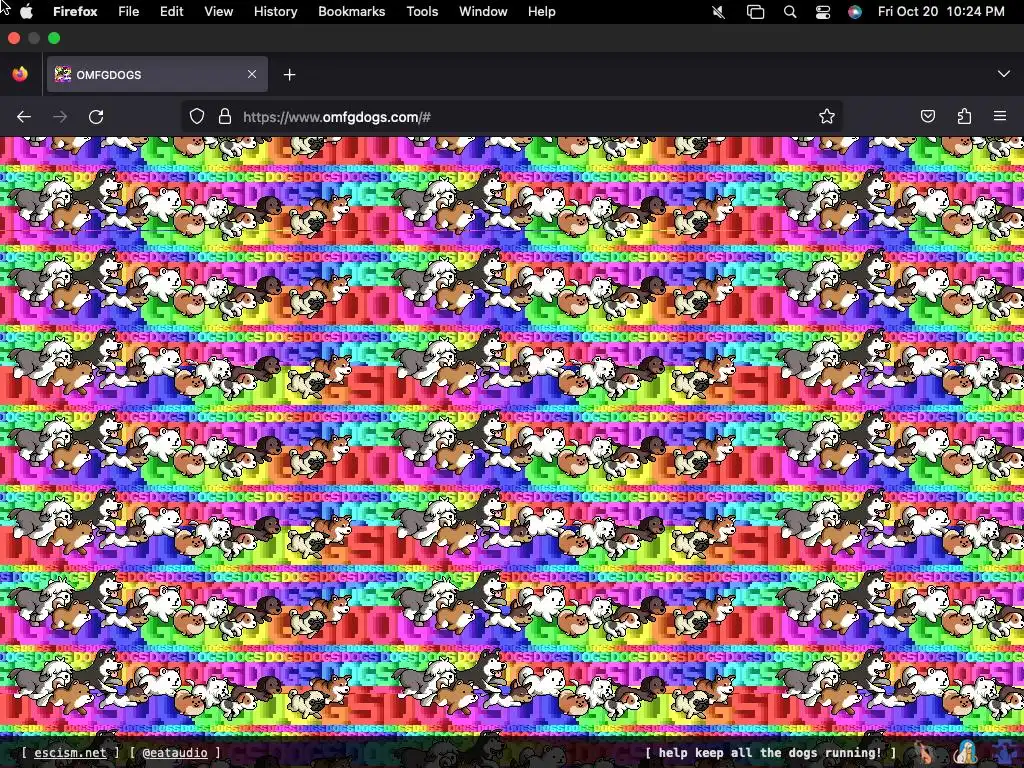Open tracking protection shield icon
The image size is (1024, 768).
coord(197,117)
